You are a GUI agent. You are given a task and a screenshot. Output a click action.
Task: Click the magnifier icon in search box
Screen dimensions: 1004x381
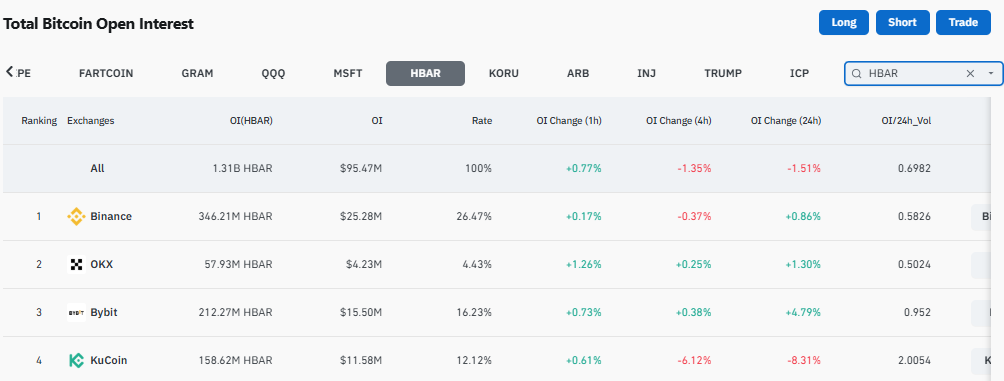(x=856, y=74)
